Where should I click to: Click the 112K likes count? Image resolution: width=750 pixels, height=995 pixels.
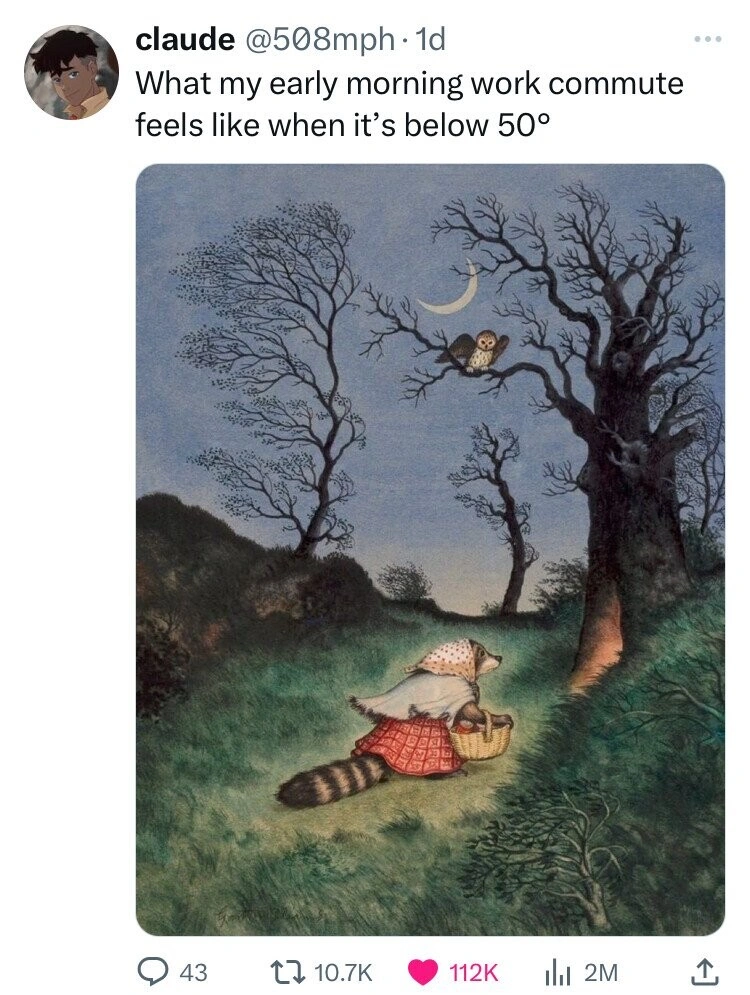click(x=473, y=972)
